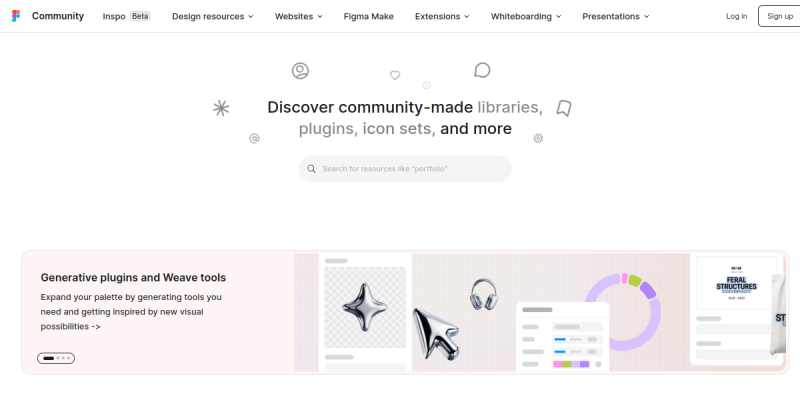800x400 pixels.
Task: Click the small smiley face icon
Action: [x=427, y=85]
